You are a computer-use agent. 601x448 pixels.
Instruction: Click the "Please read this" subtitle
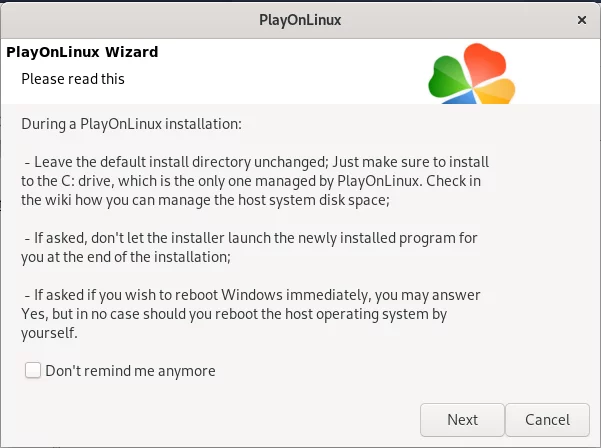coord(73,79)
